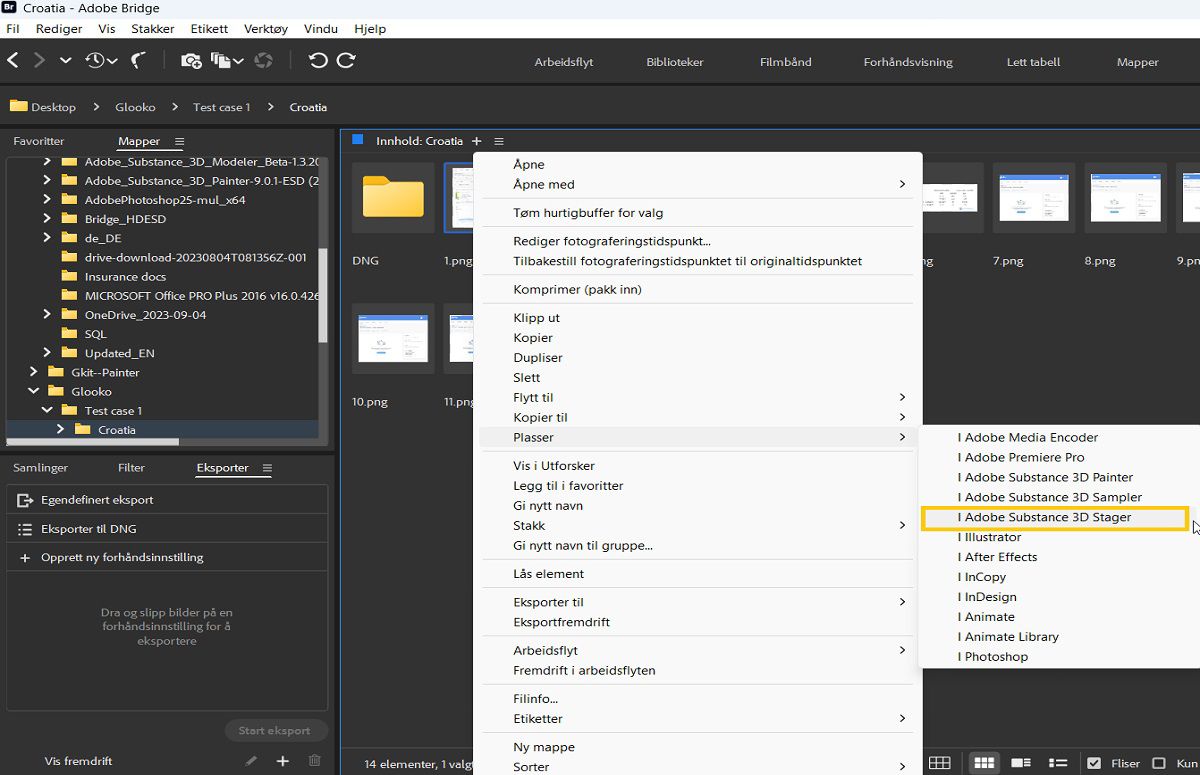Expand the OneDrive_2023-09-04 folder

tap(47, 315)
